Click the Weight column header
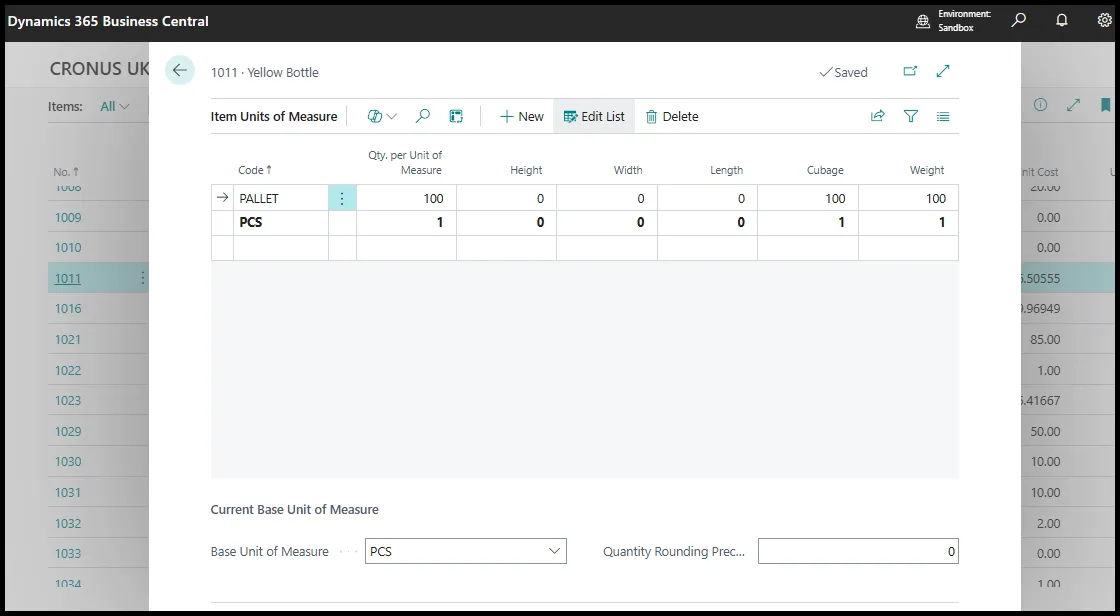The image size is (1120, 616). pos(927,170)
